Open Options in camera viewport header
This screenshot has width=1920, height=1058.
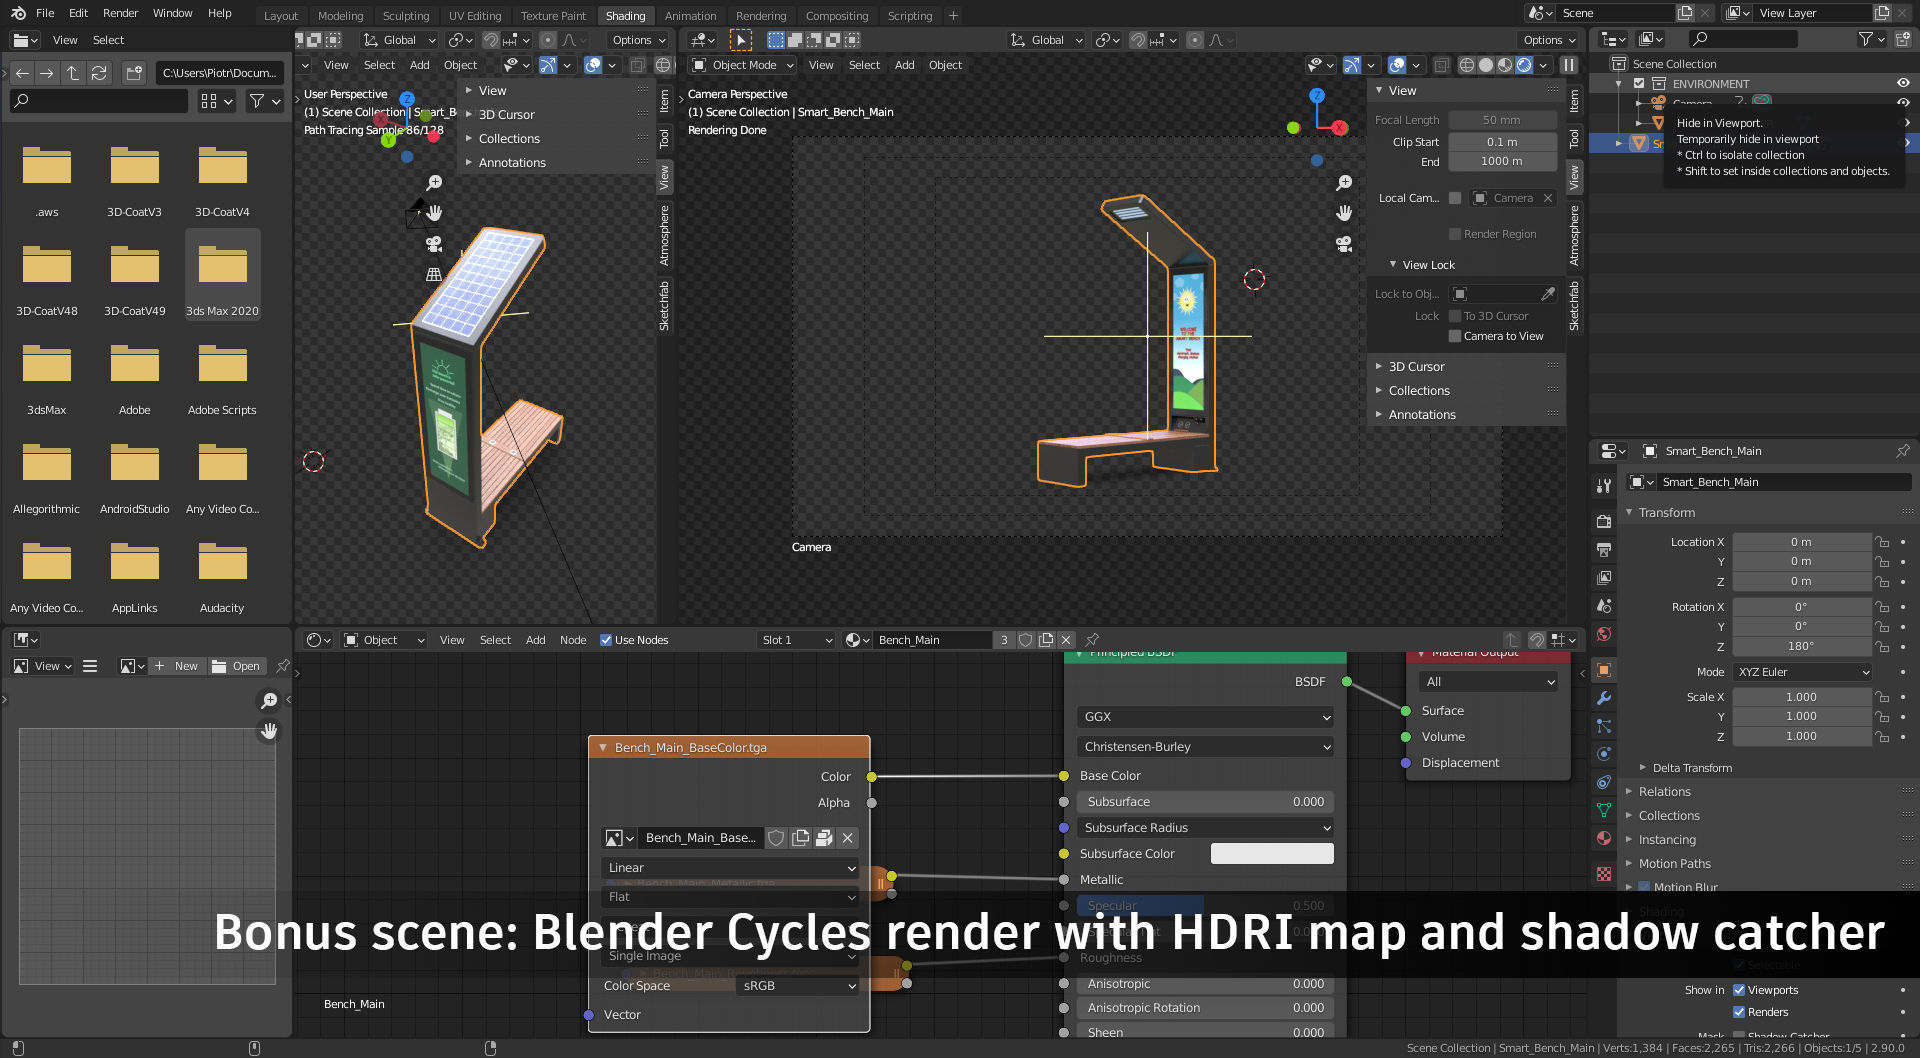pyautogui.click(x=1549, y=40)
